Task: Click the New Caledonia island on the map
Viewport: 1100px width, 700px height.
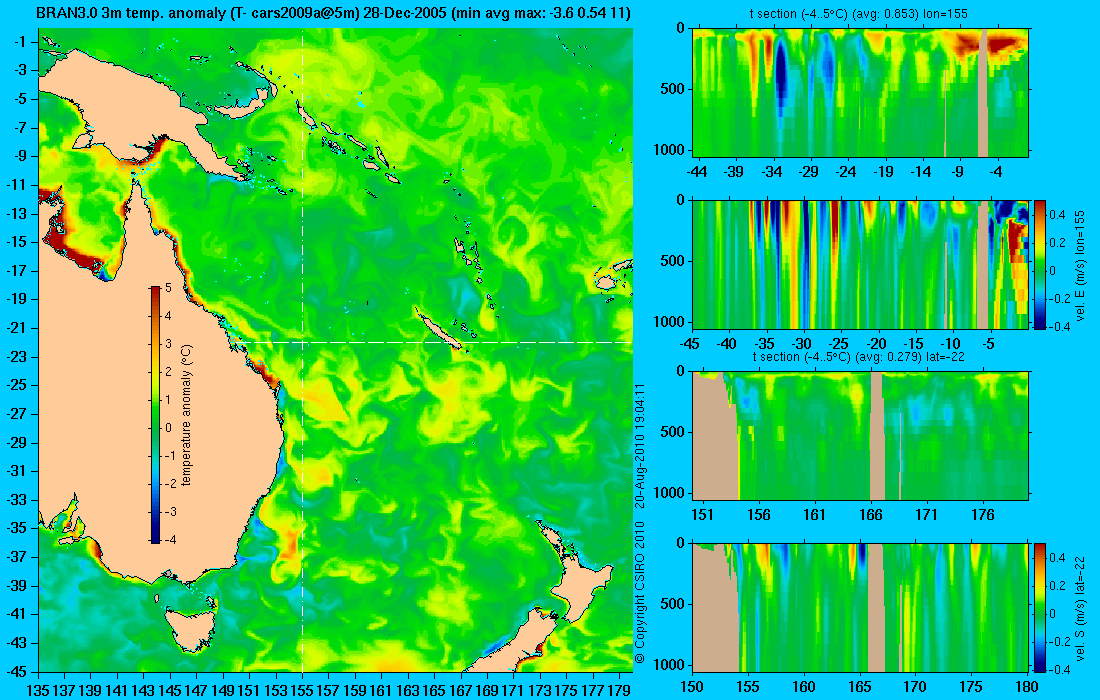Action: tap(438, 328)
